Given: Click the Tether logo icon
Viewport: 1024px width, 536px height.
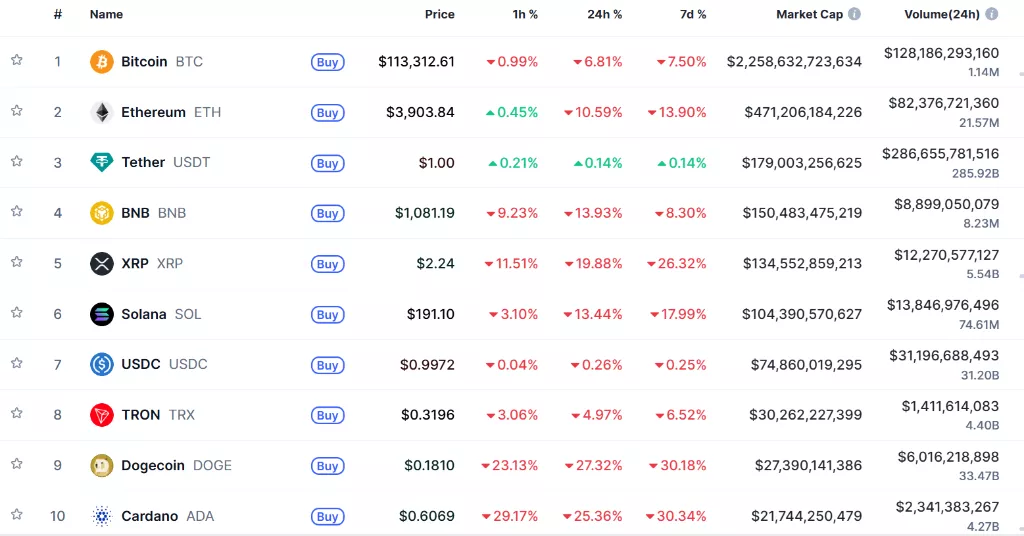Looking at the screenshot, I should tap(102, 162).
